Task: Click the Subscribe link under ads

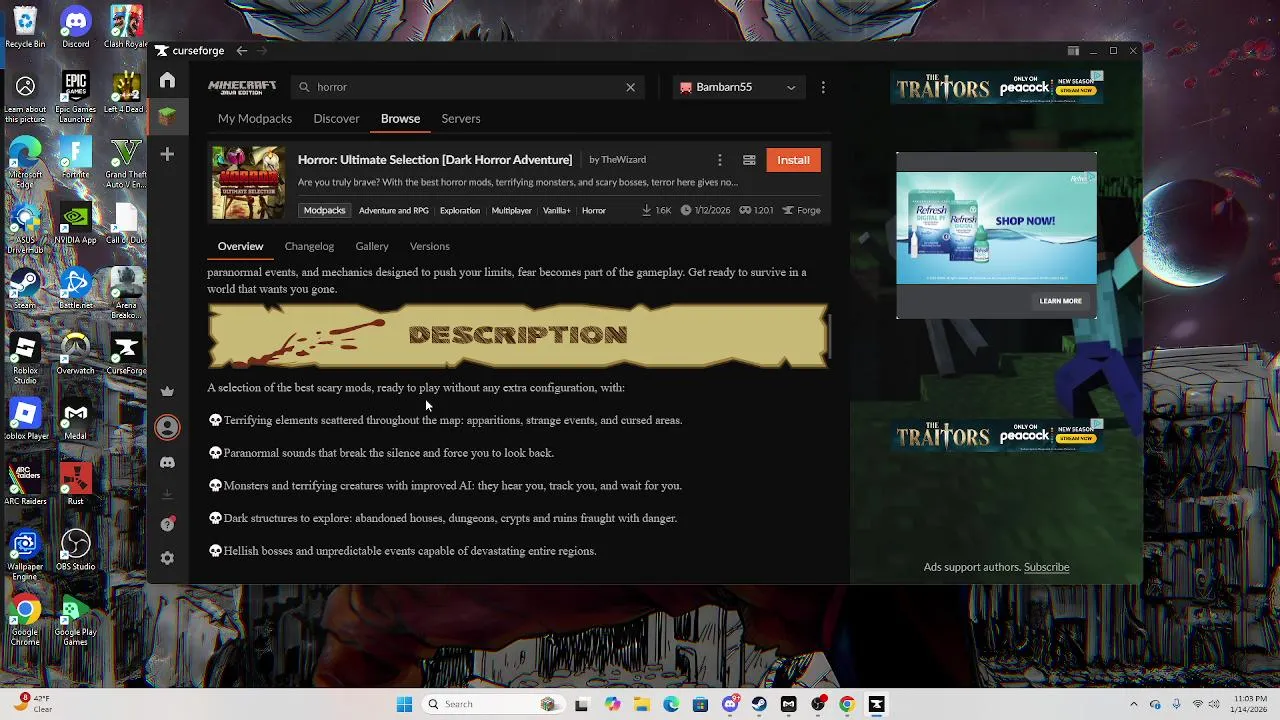Action: [1046, 567]
